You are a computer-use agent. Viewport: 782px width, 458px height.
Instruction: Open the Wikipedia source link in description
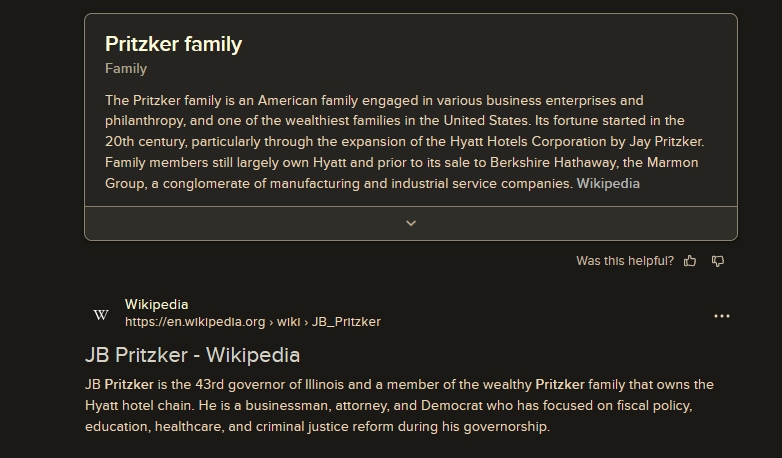click(608, 184)
